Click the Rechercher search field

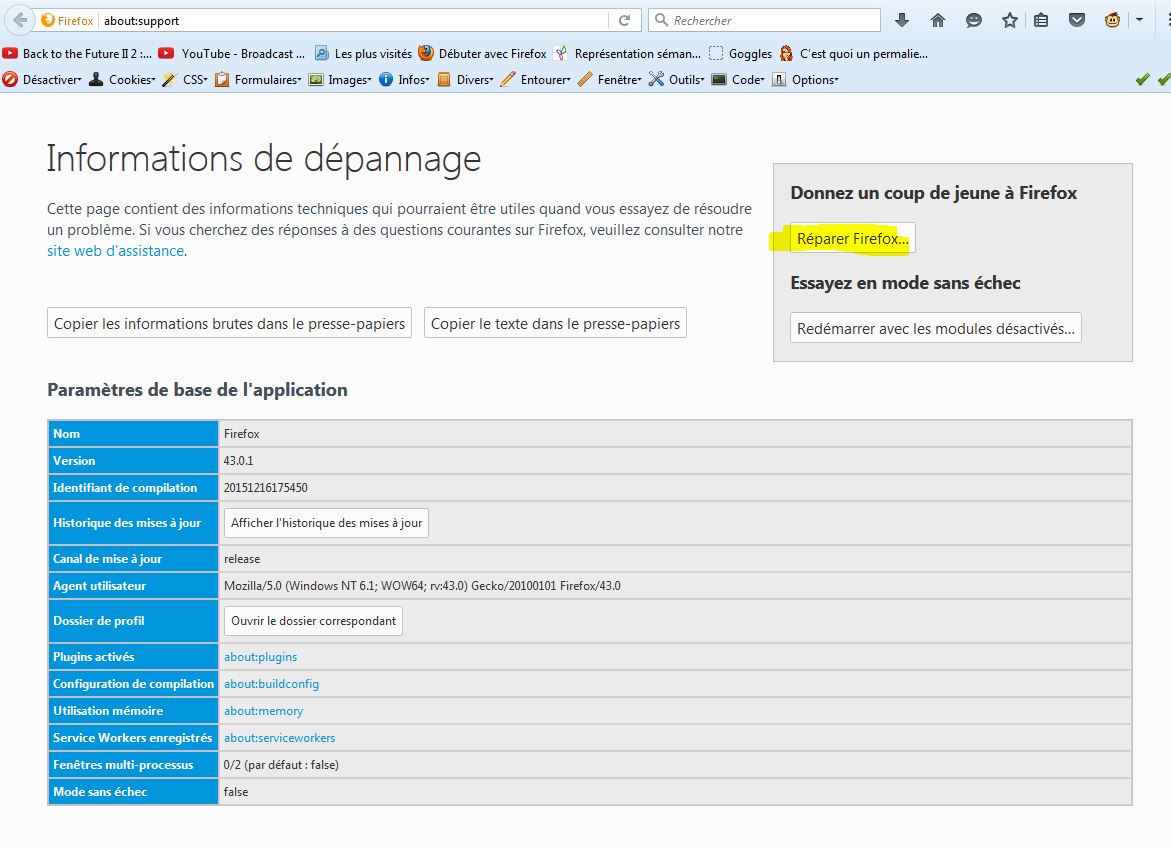point(770,20)
